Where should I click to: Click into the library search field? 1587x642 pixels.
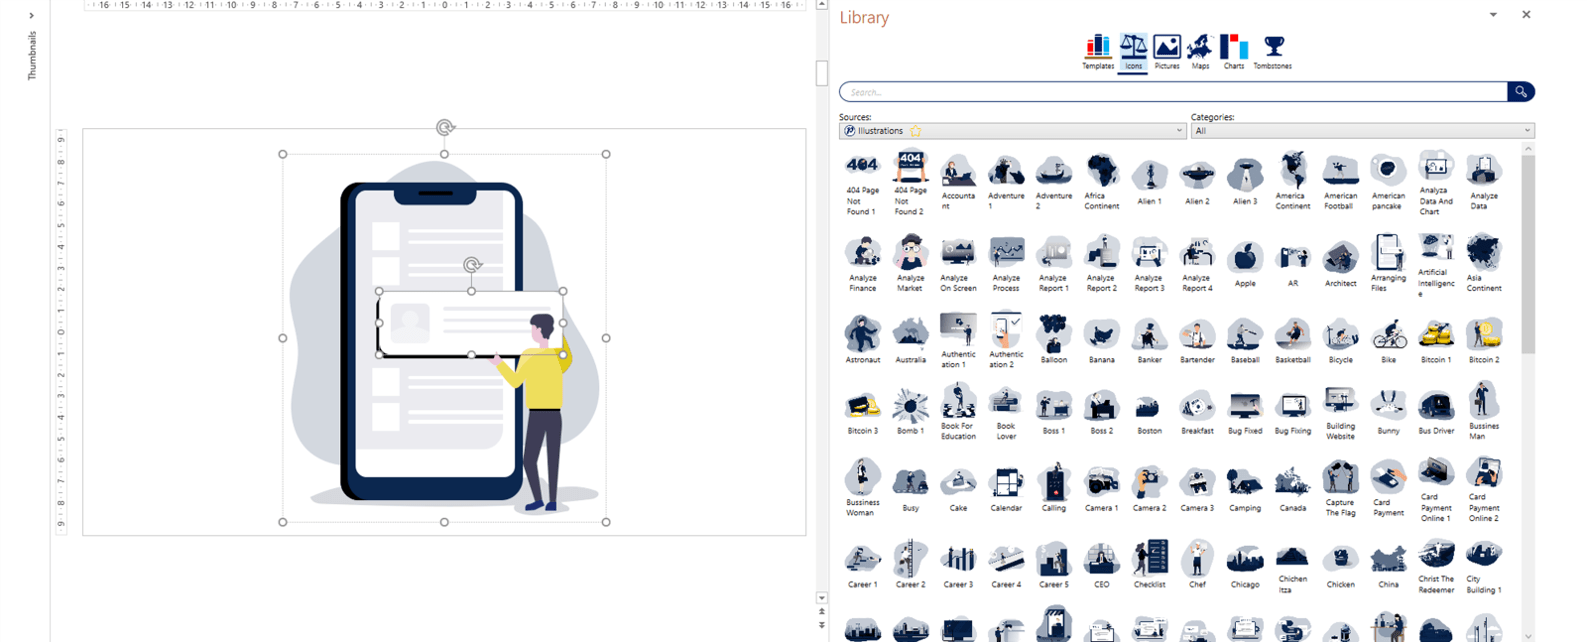point(1172,92)
